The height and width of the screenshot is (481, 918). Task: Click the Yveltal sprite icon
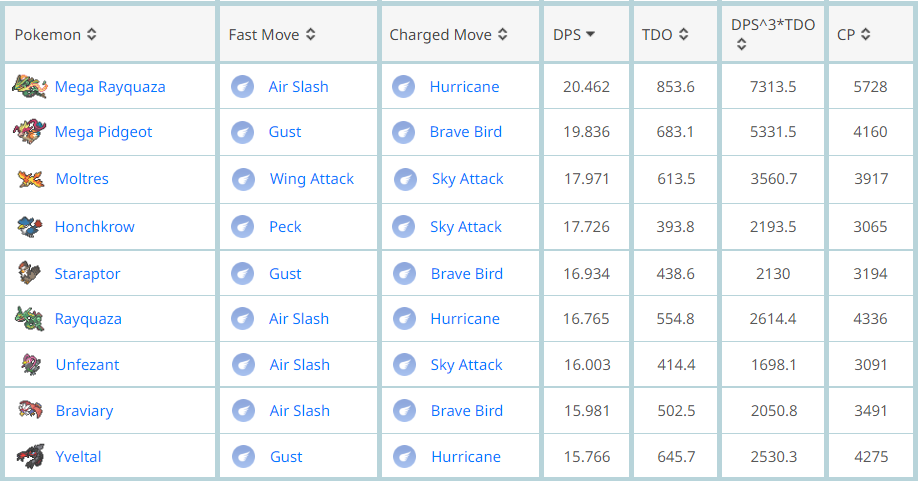pos(30,456)
